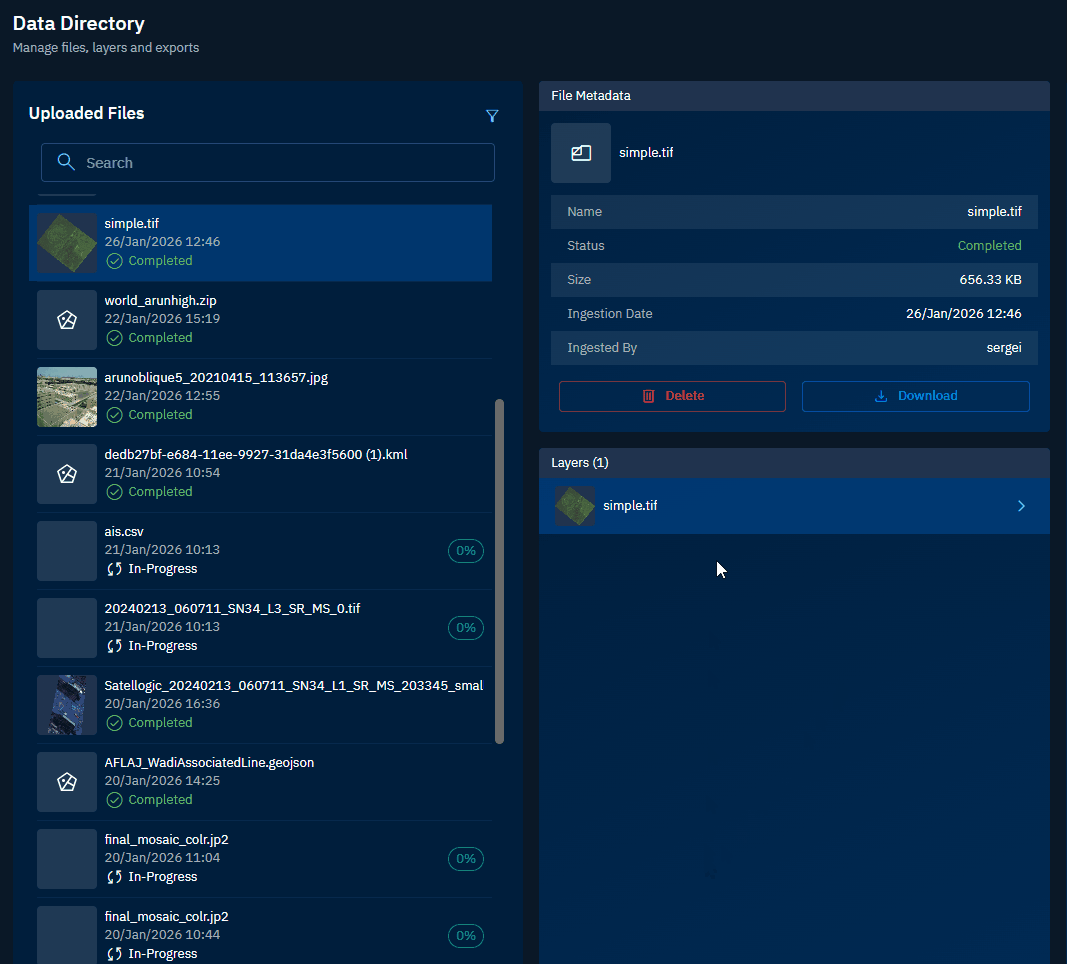Open the arunoblique5_20210415_113657.jpg thumbnail

67,397
